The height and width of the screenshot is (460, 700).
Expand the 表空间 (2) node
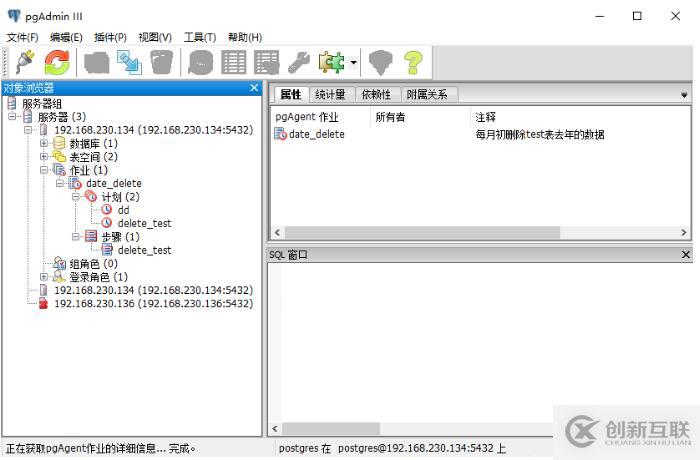pos(44,157)
